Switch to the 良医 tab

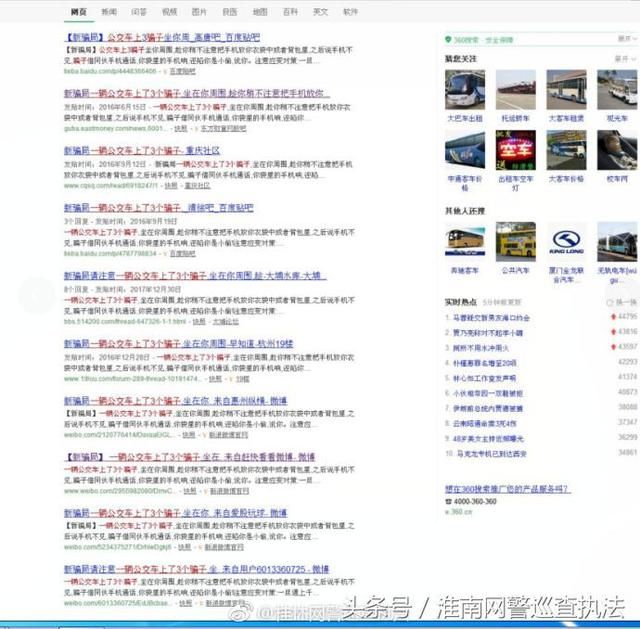pyautogui.click(x=230, y=12)
